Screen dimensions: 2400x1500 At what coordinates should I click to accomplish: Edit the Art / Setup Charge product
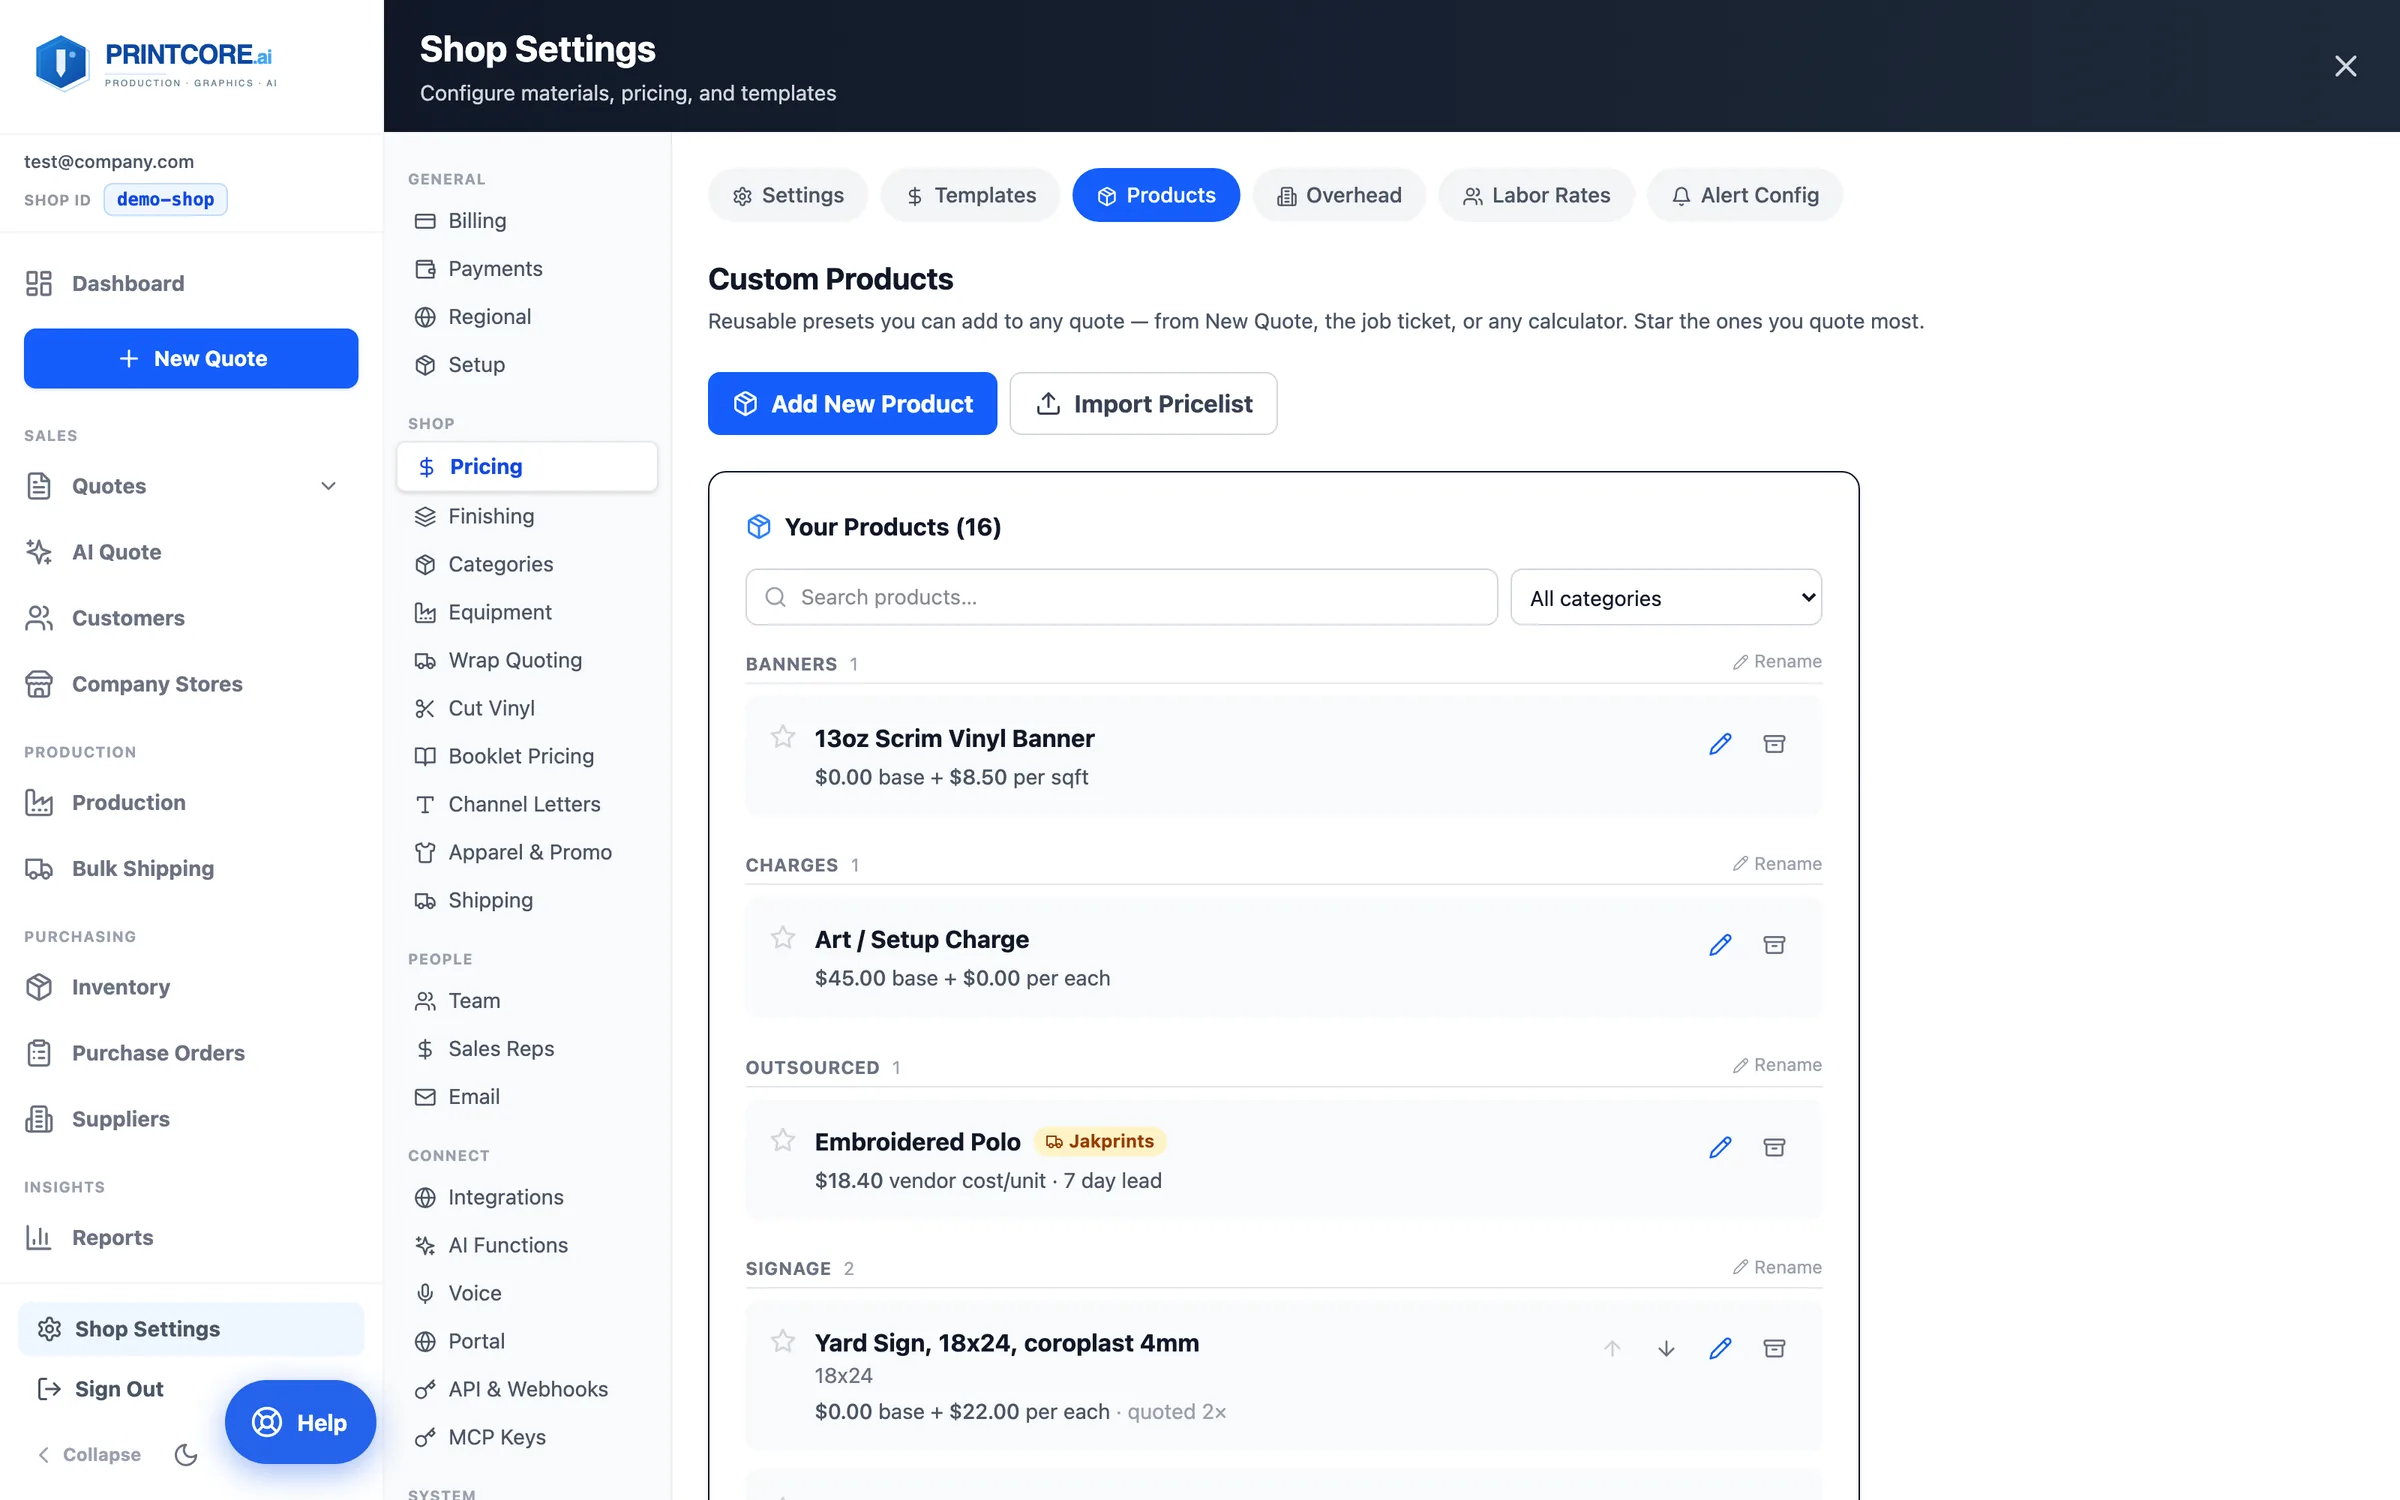pyautogui.click(x=1720, y=945)
